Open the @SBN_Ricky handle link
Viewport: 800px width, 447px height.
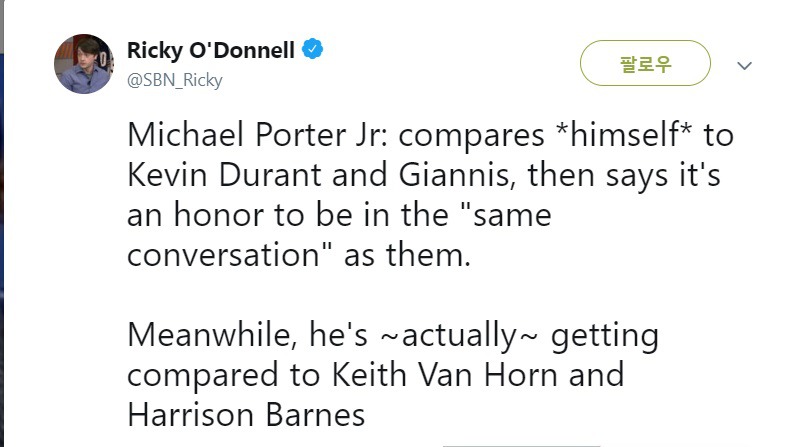(174, 80)
